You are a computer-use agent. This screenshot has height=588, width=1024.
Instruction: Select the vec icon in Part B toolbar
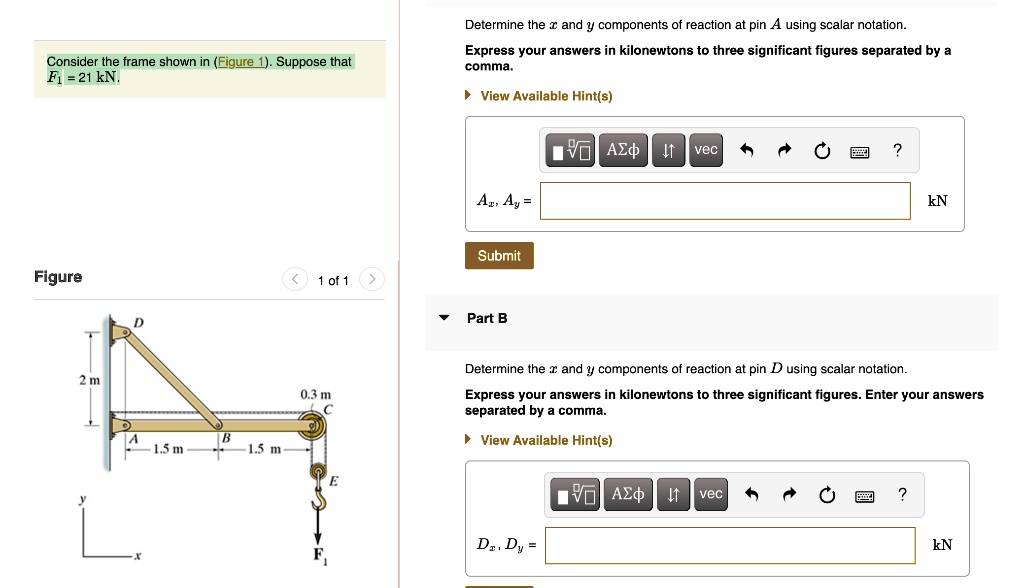[710, 494]
